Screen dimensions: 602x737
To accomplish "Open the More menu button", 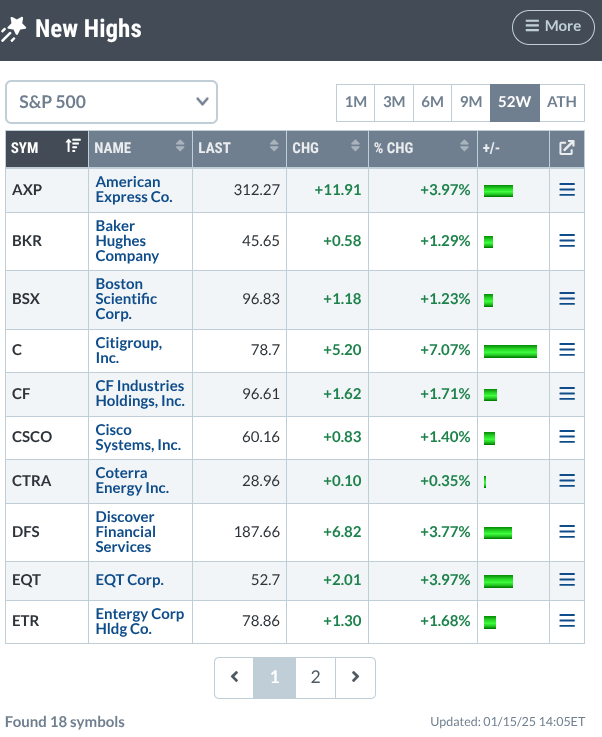I will point(553,27).
